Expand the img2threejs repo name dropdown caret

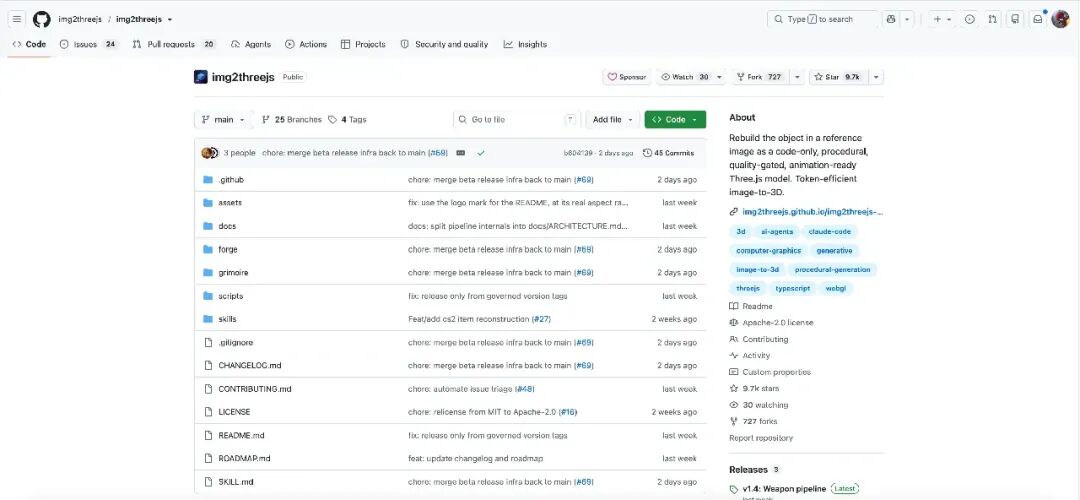pos(170,20)
